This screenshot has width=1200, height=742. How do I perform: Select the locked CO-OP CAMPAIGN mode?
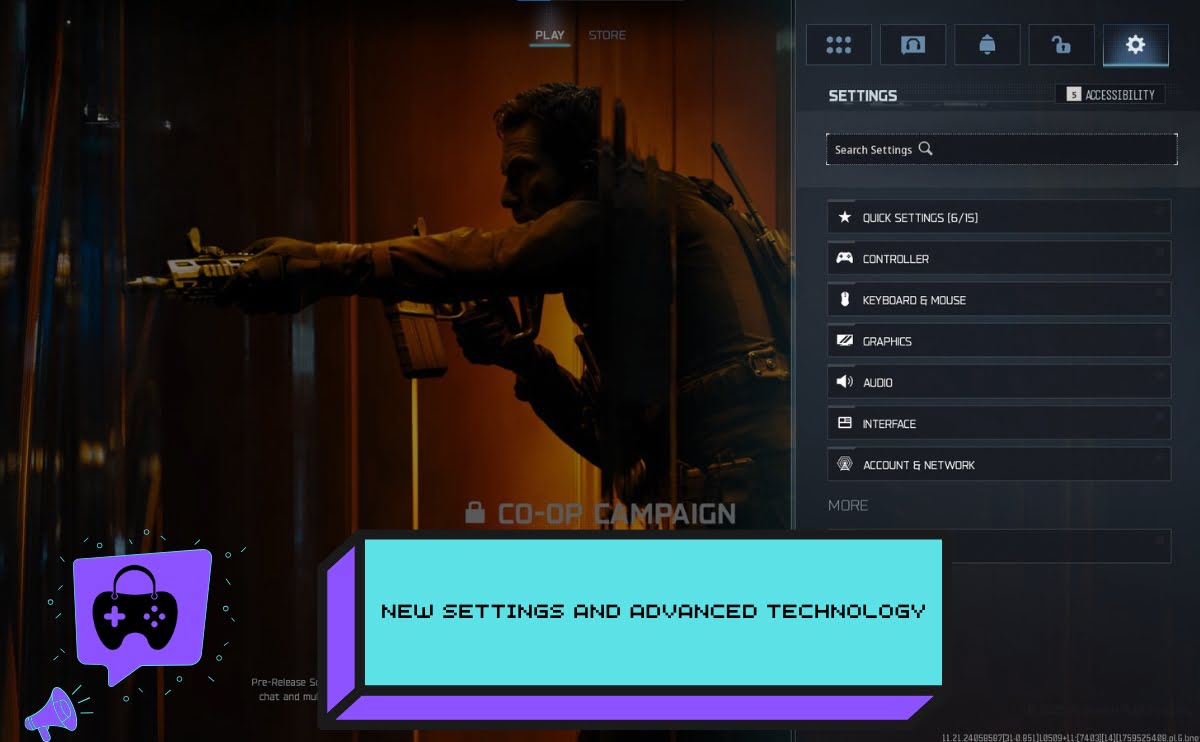coord(601,513)
